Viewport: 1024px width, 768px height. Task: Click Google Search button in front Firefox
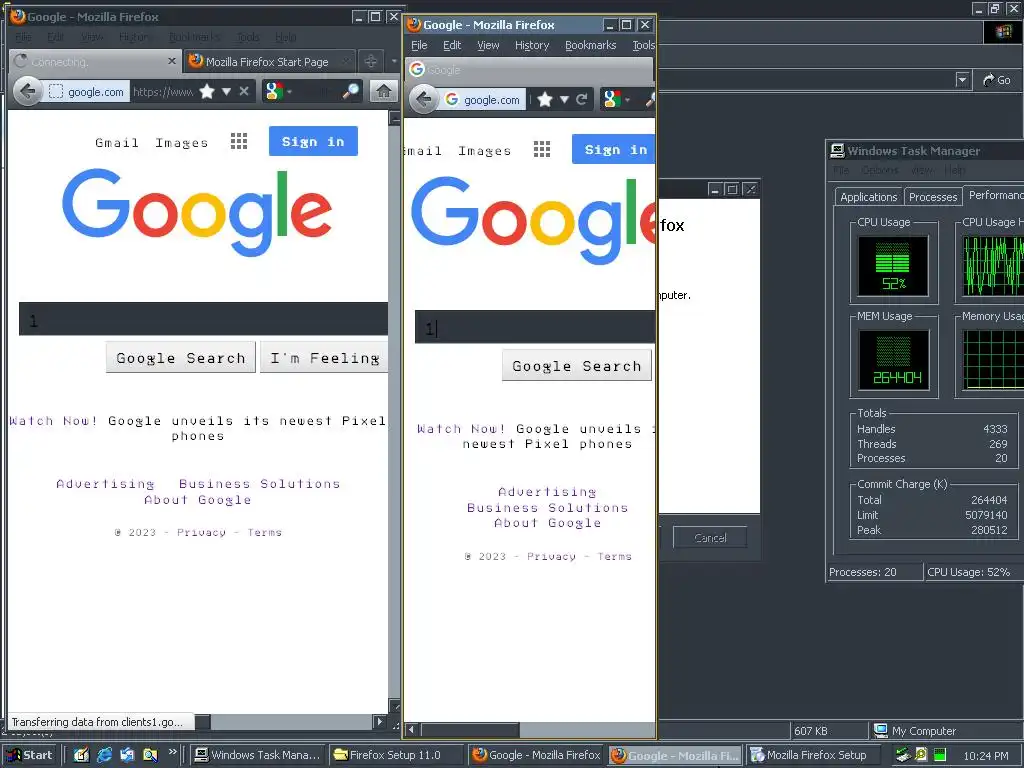coord(577,366)
